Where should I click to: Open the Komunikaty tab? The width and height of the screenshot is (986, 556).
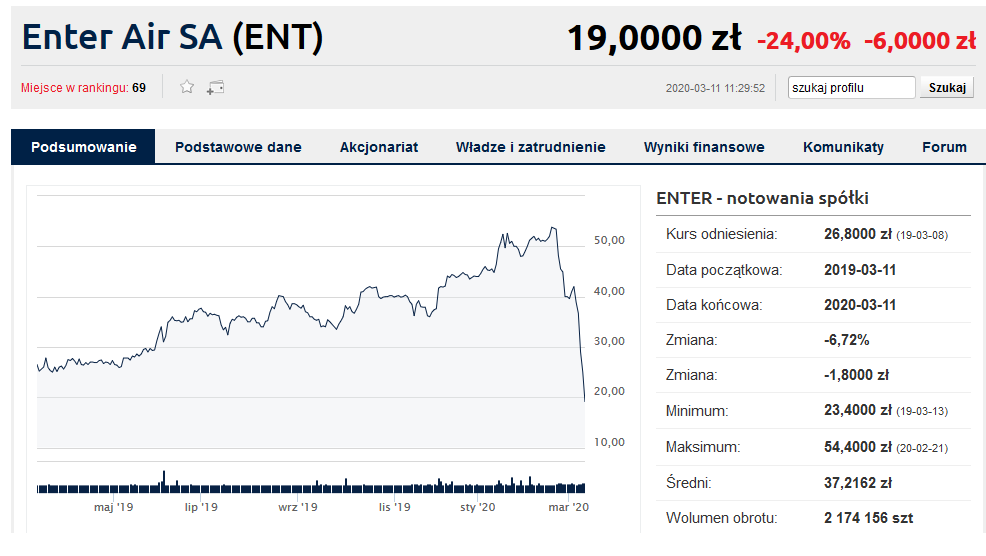(843, 147)
